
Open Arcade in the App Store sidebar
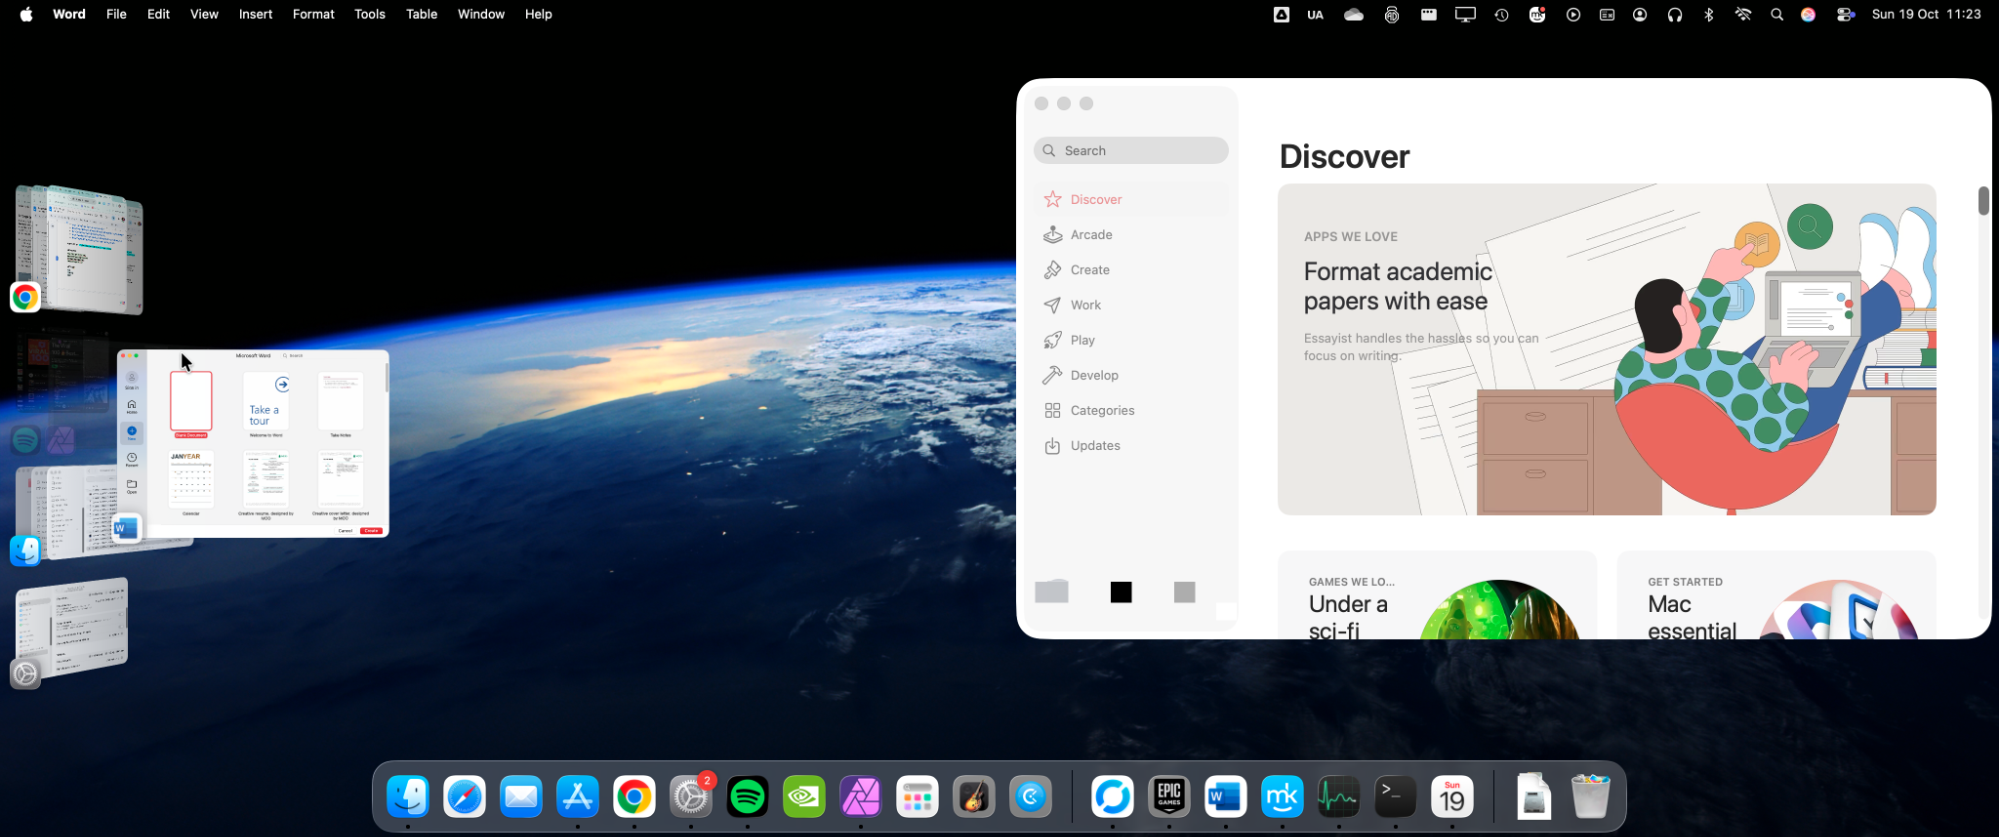click(1132, 234)
